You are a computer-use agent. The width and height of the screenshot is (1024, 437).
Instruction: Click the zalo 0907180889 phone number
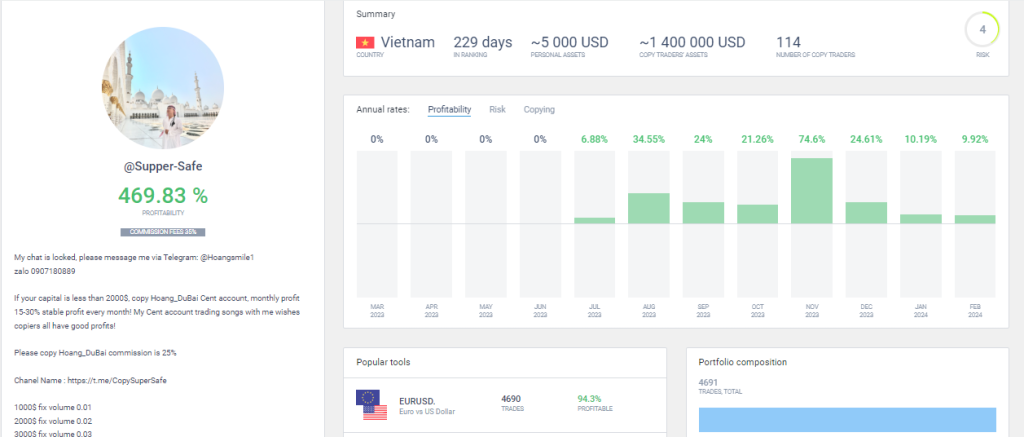point(46,270)
